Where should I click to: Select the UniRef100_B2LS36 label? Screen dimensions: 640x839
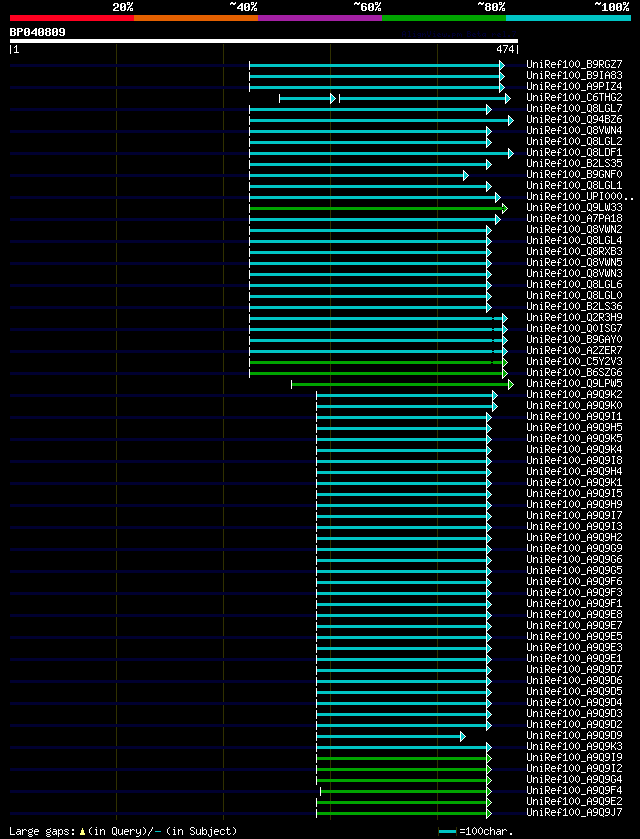574,307
